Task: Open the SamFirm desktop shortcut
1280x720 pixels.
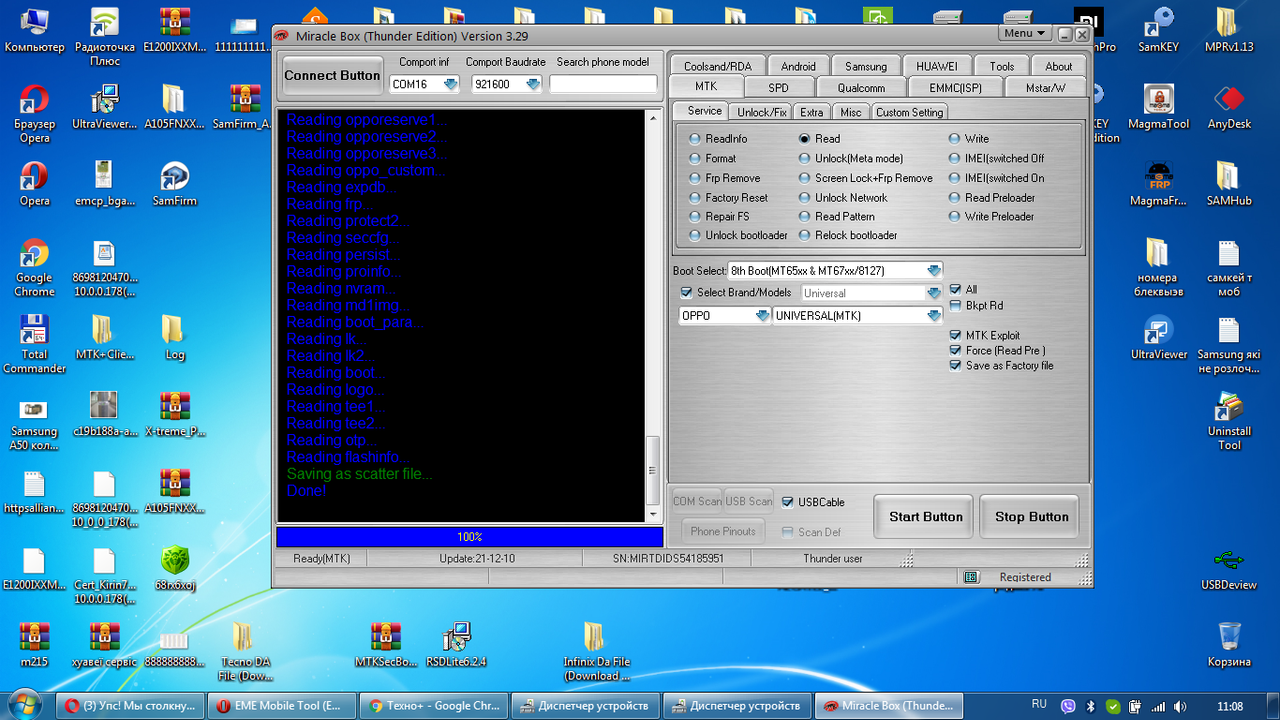Action: [x=174, y=183]
